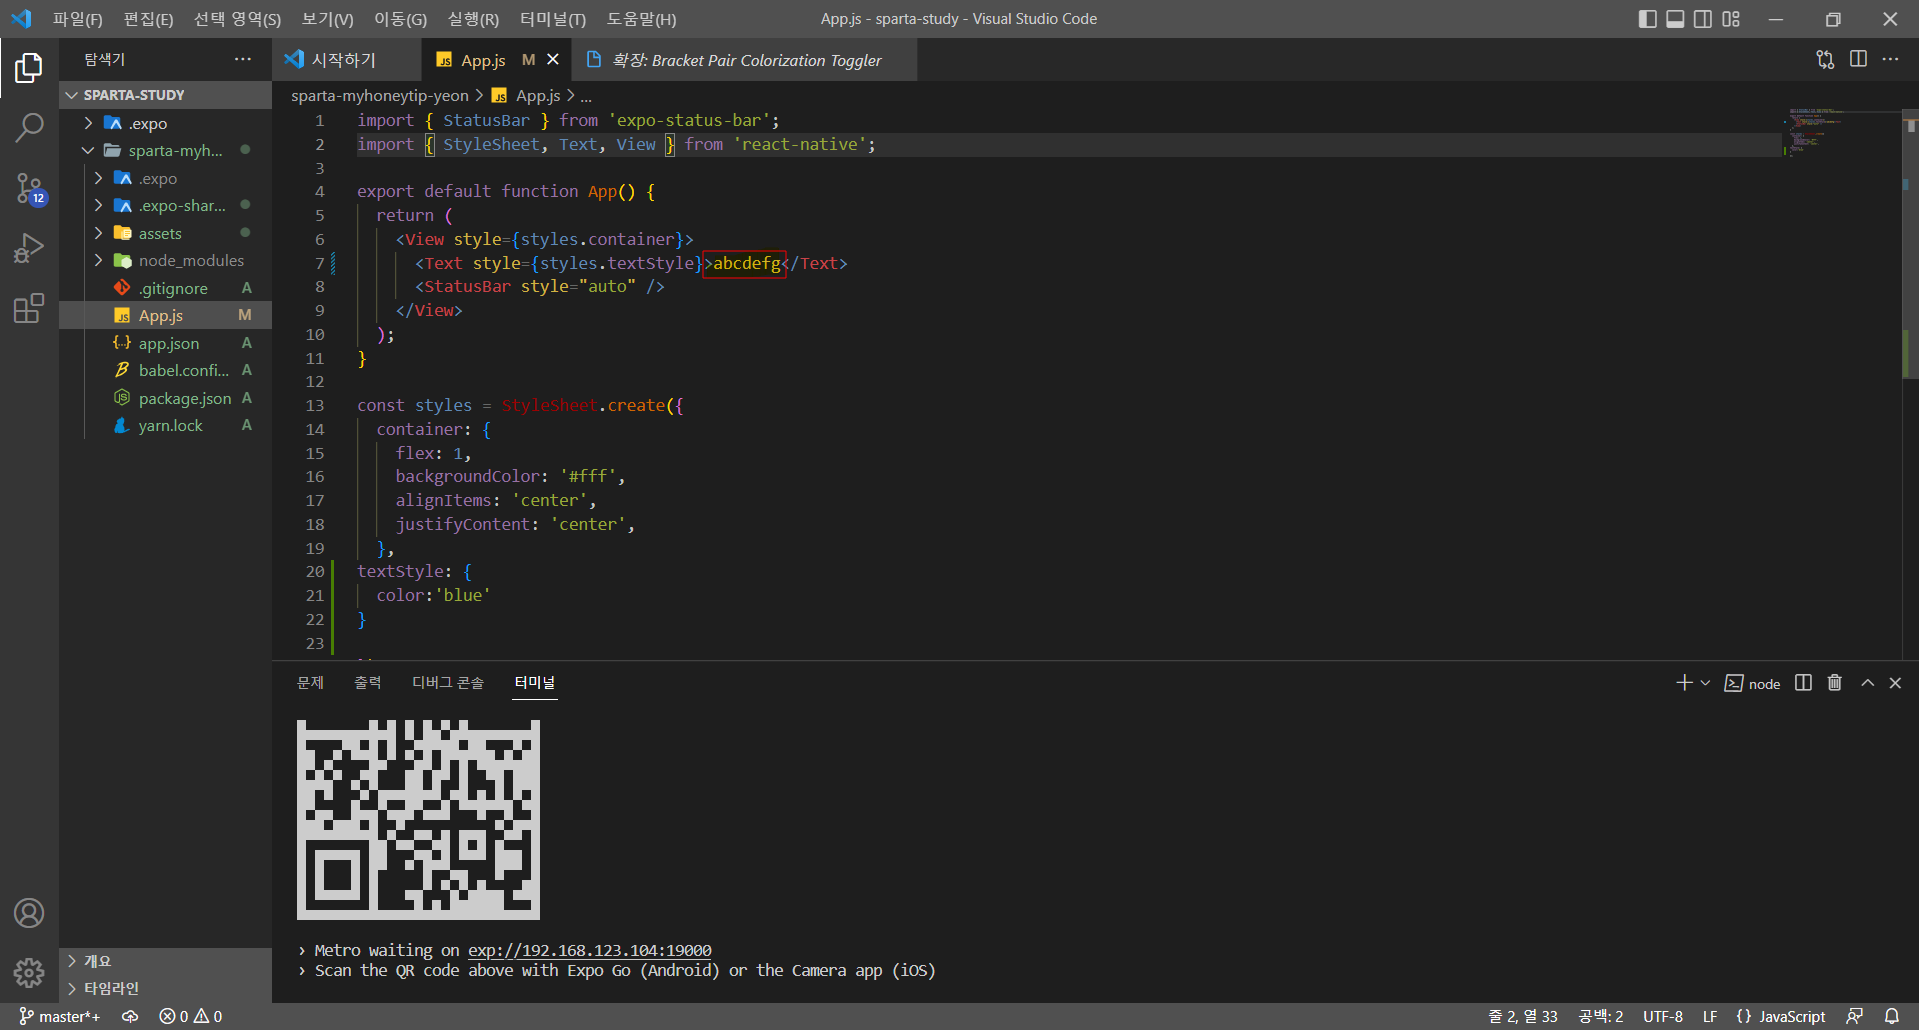This screenshot has height=1030, width=1919.
Task: Open editor More Actions ellipsis
Action: [1890, 59]
